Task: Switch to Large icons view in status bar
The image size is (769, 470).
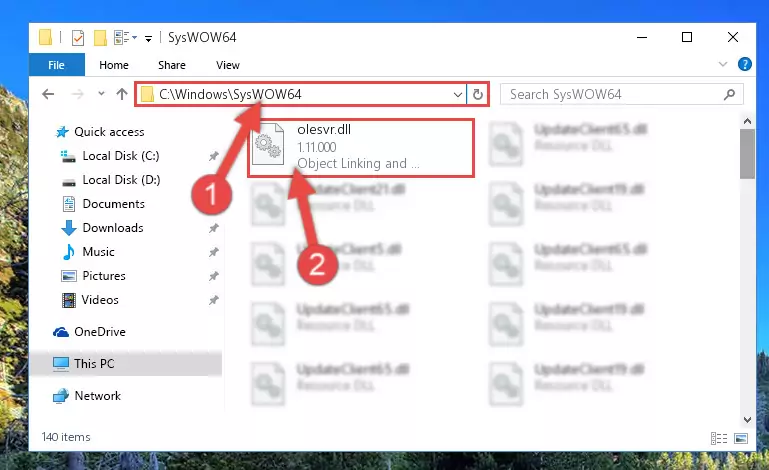Action: (x=741, y=438)
